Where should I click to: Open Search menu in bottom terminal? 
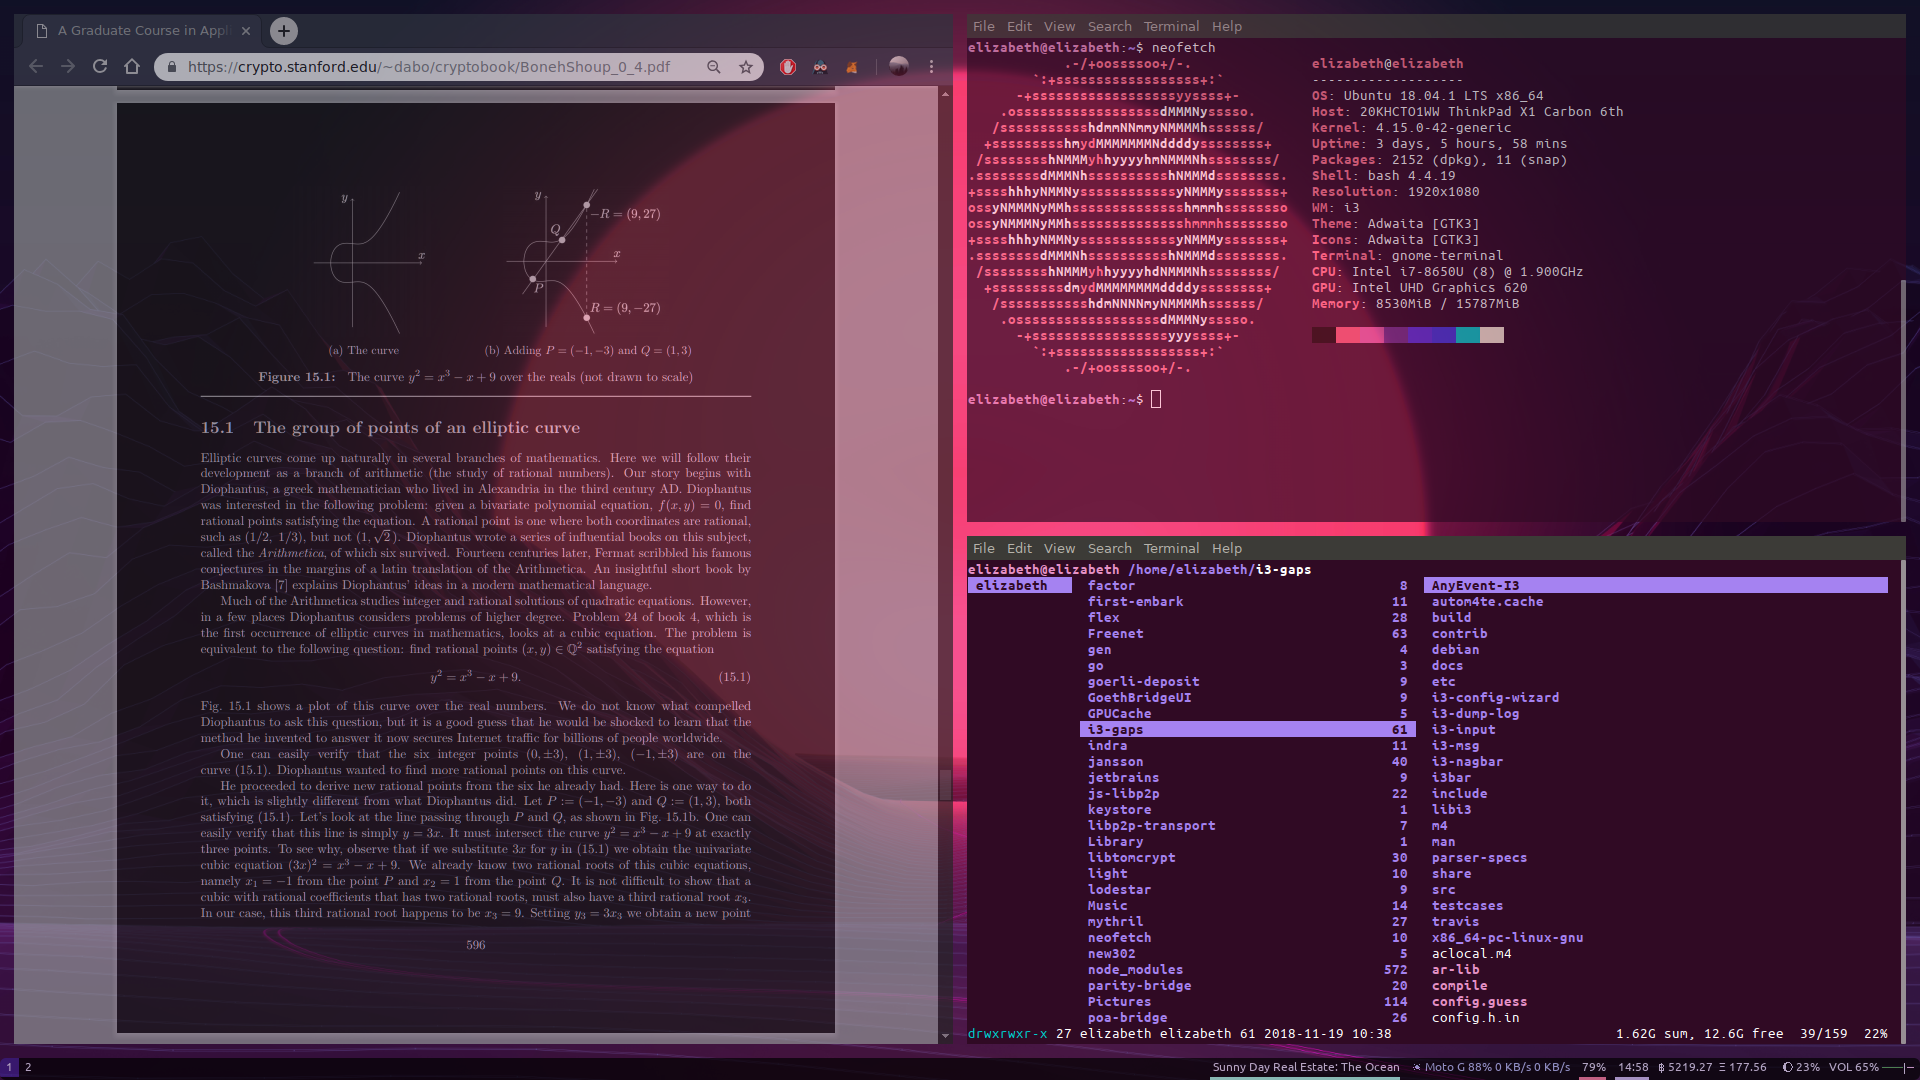point(1109,549)
